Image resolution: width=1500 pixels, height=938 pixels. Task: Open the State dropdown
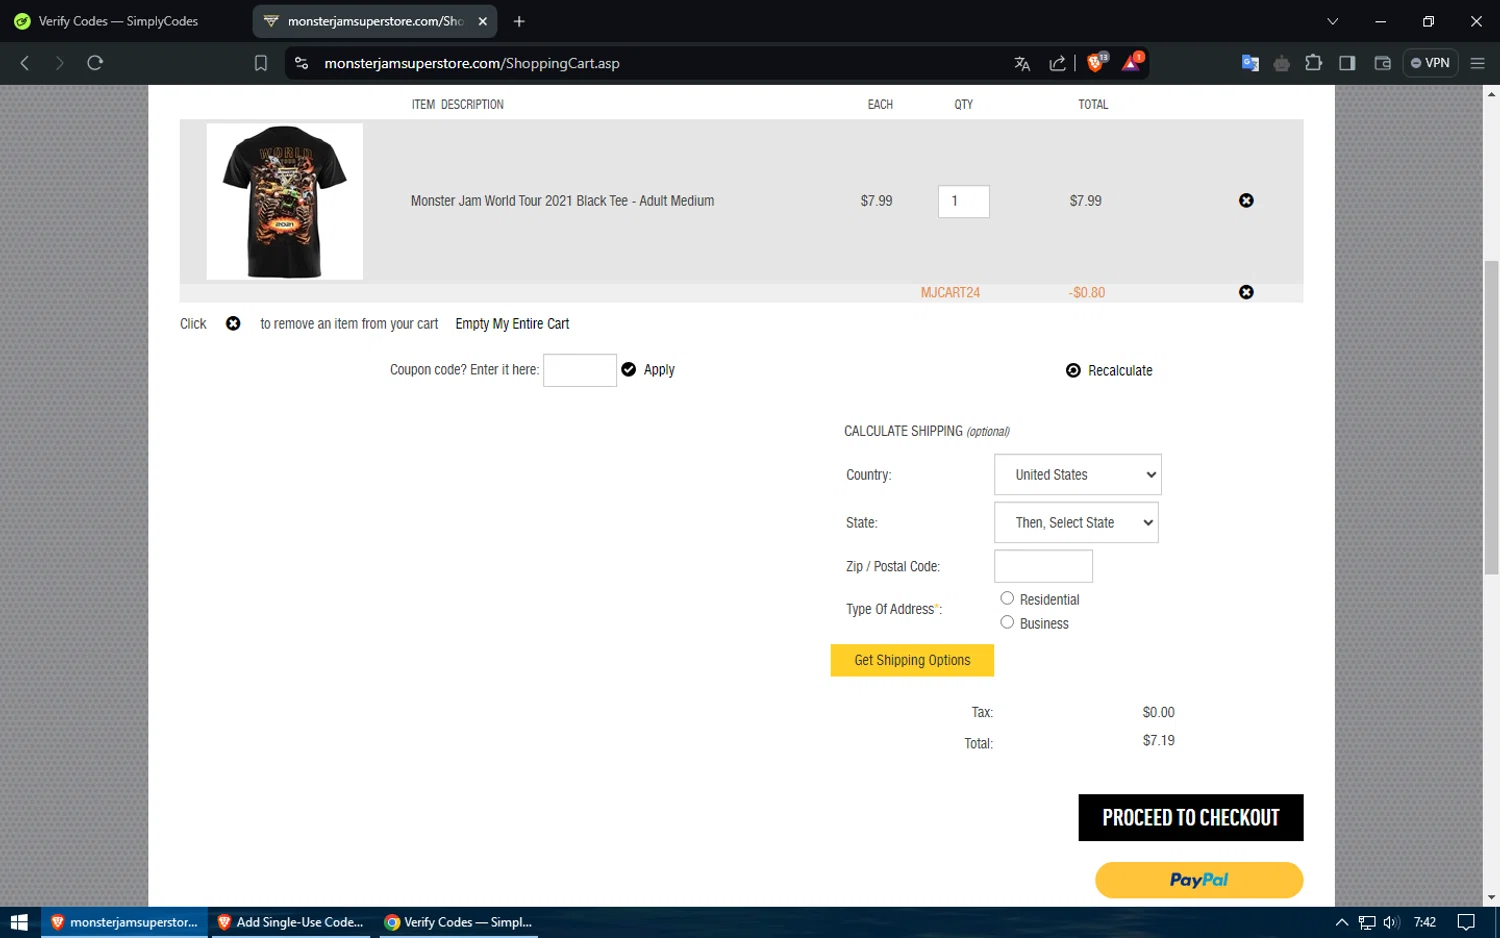click(x=1076, y=523)
